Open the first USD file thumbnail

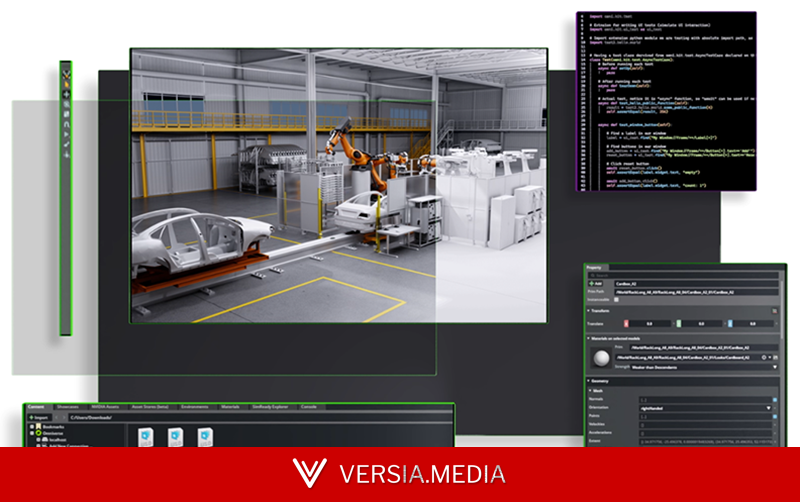click(145, 437)
